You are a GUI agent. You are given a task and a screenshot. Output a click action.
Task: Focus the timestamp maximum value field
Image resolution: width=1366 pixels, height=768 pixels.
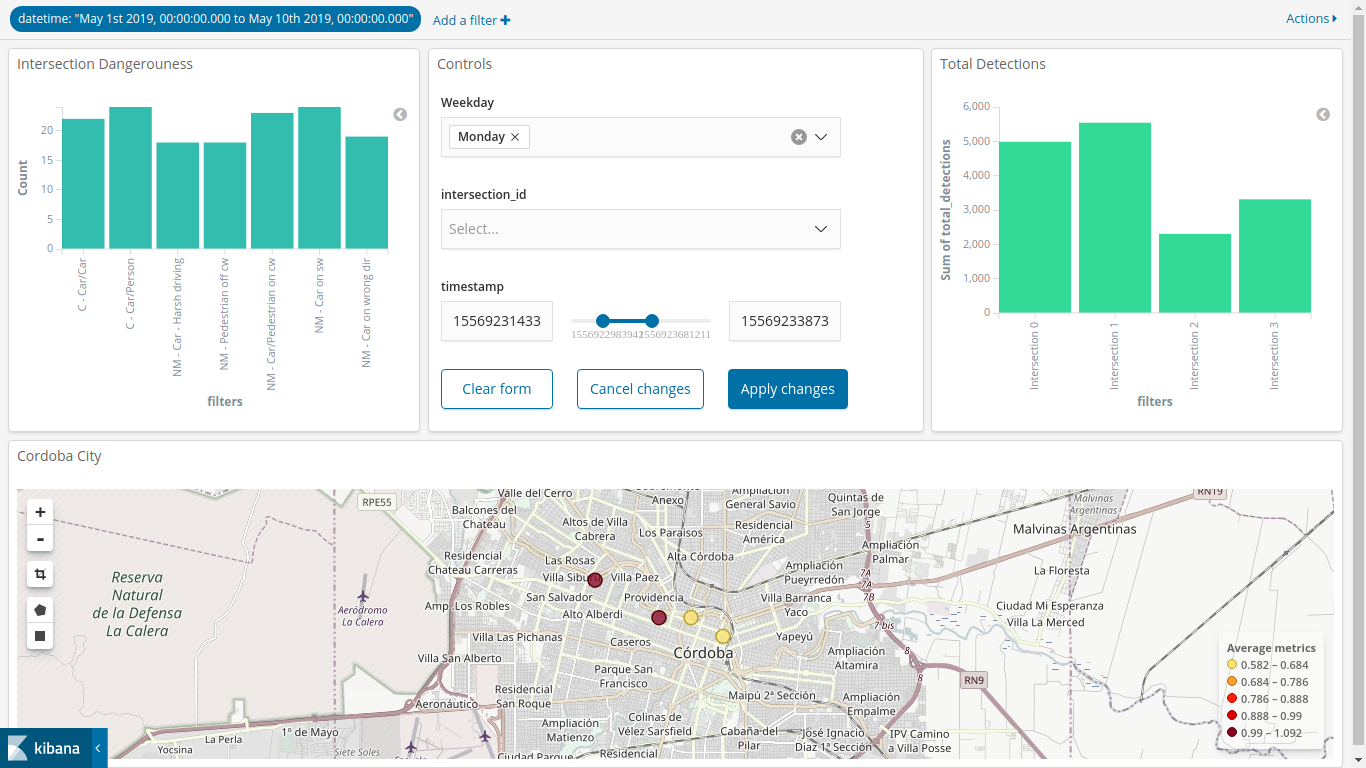[x=785, y=321]
